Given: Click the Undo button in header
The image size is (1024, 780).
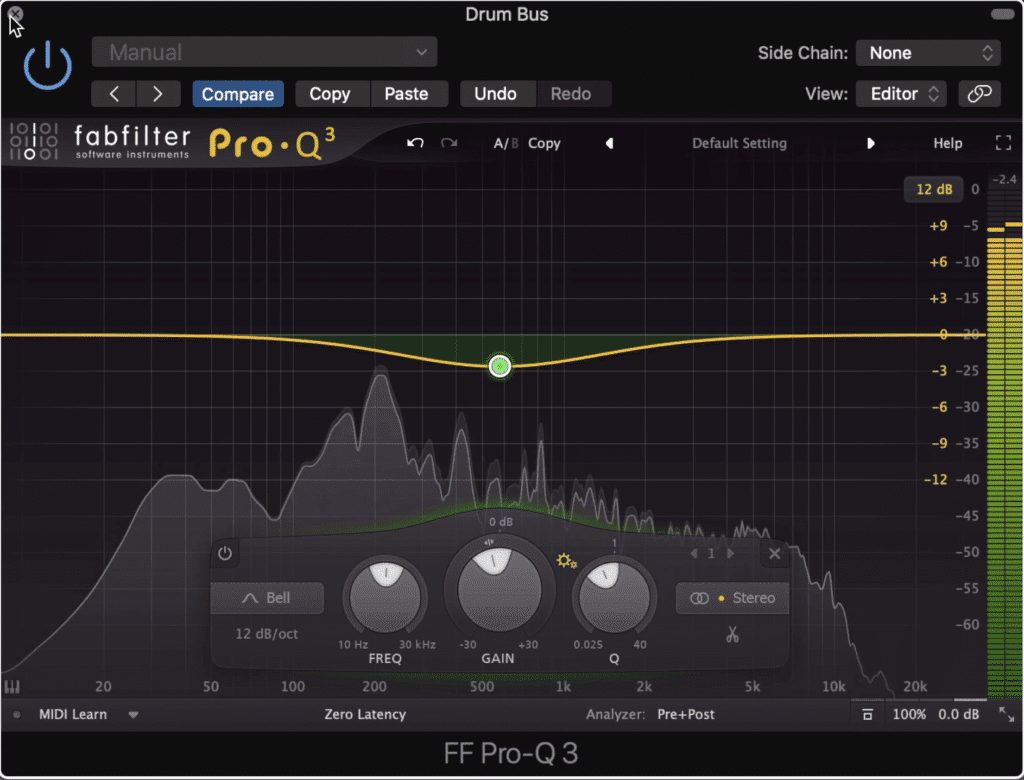Looking at the screenshot, I should [x=496, y=94].
